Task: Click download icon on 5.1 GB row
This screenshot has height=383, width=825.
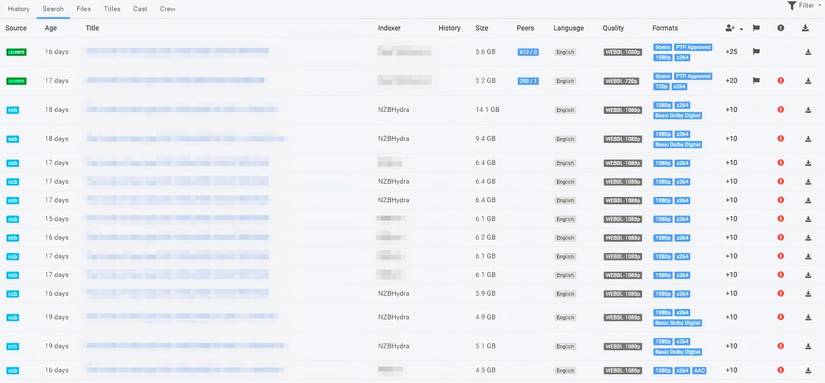Action: (808, 346)
